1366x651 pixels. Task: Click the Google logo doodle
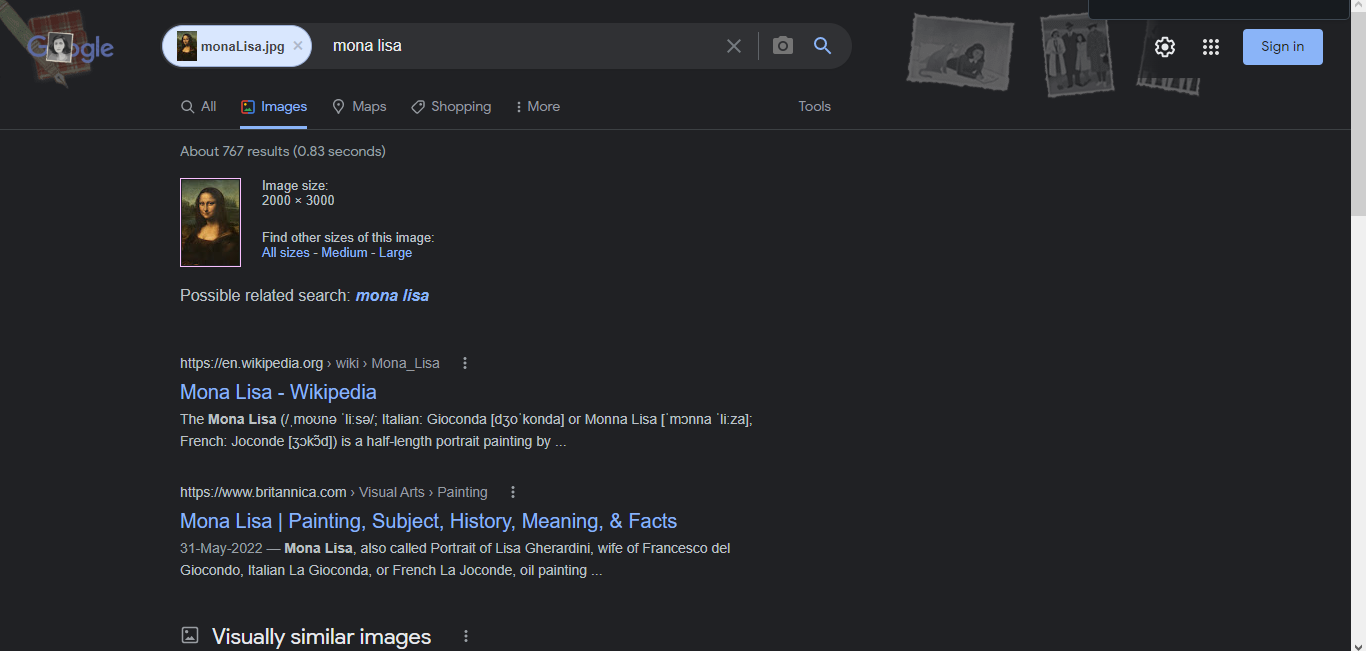[x=70, y=46]
